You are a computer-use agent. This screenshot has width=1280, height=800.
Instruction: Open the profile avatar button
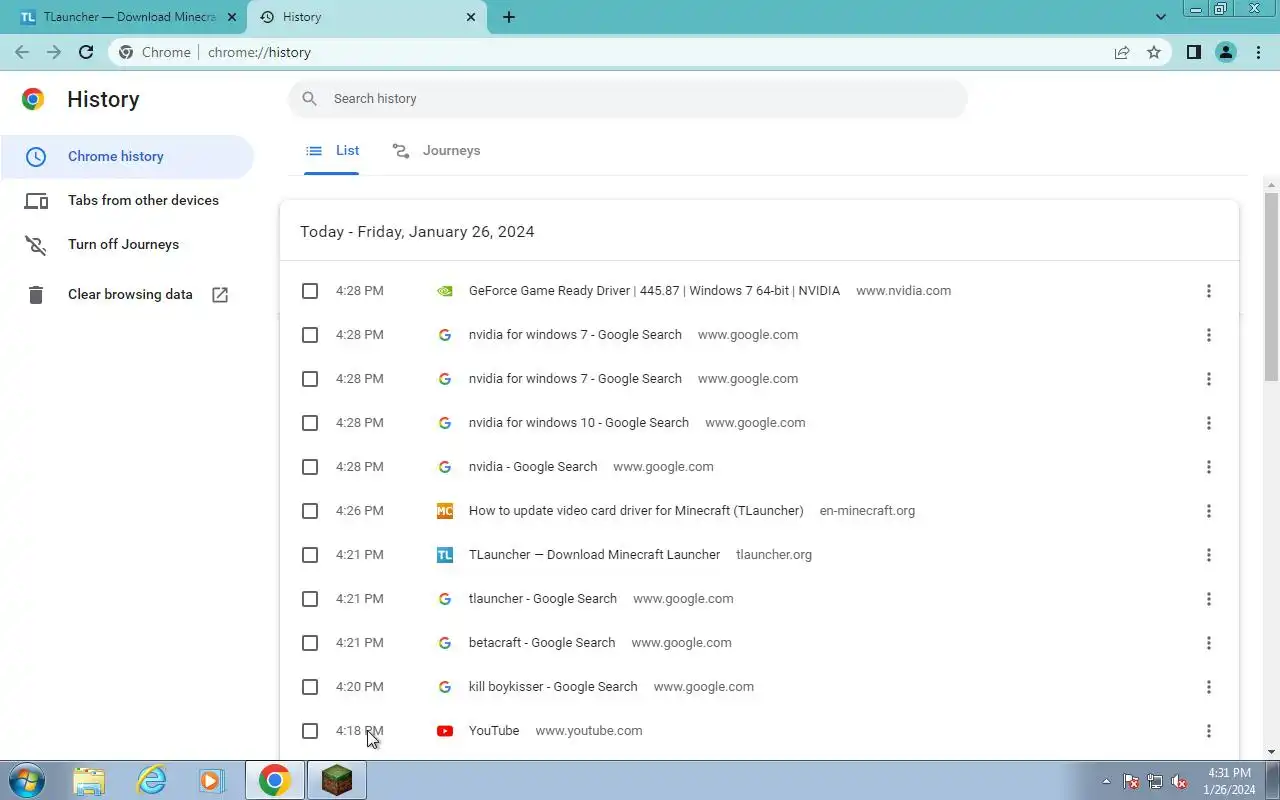coord(1226,52)
